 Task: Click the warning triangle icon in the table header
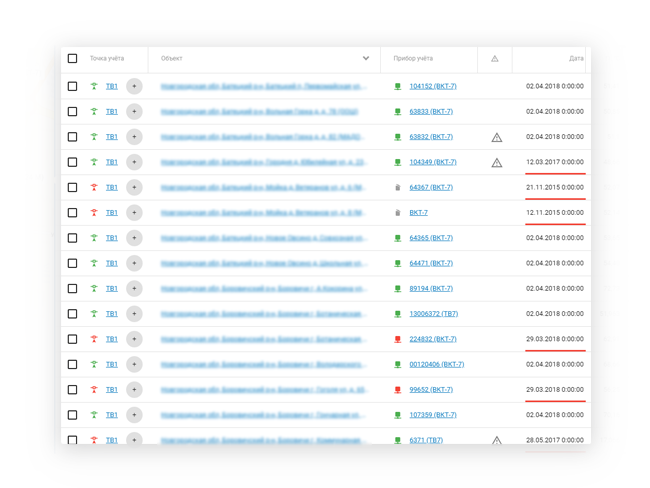(x=495, y=59)
